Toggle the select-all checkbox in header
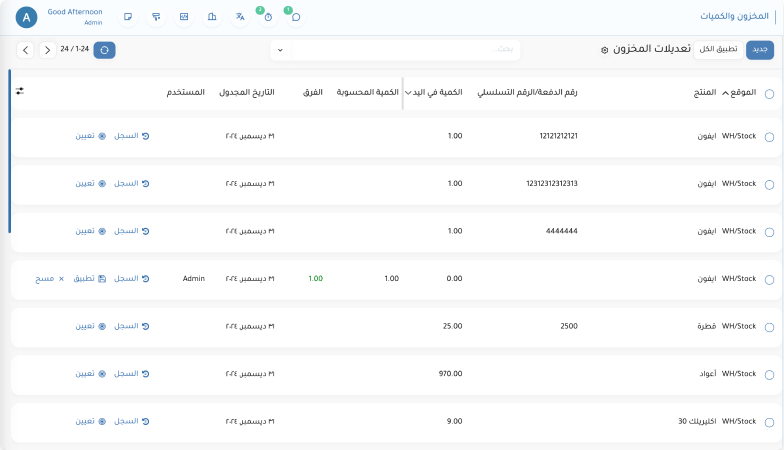This screenshot has height=450, width=784. pyautogui.click(x=769, y=94)
